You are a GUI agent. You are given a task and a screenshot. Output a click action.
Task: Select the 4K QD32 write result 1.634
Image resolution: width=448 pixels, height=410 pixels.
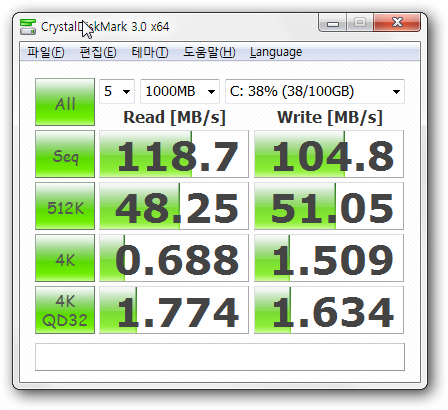(329, 310)
